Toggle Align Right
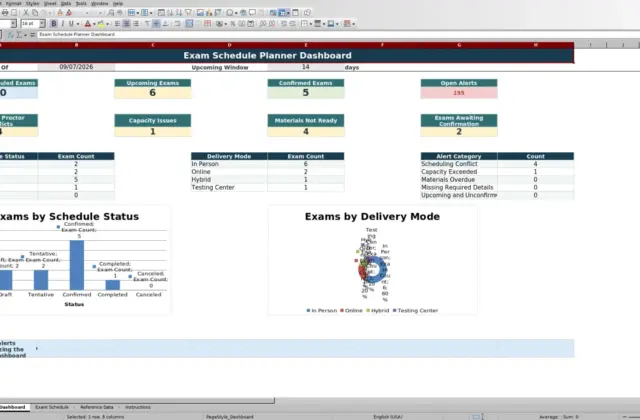 136,24
